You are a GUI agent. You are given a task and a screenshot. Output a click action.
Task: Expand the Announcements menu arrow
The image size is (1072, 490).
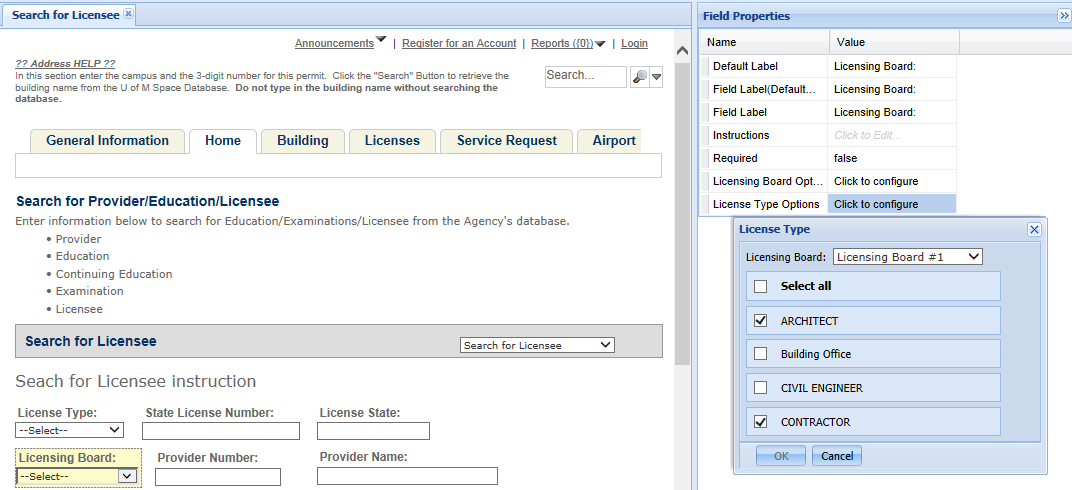[x=381, y=41]
